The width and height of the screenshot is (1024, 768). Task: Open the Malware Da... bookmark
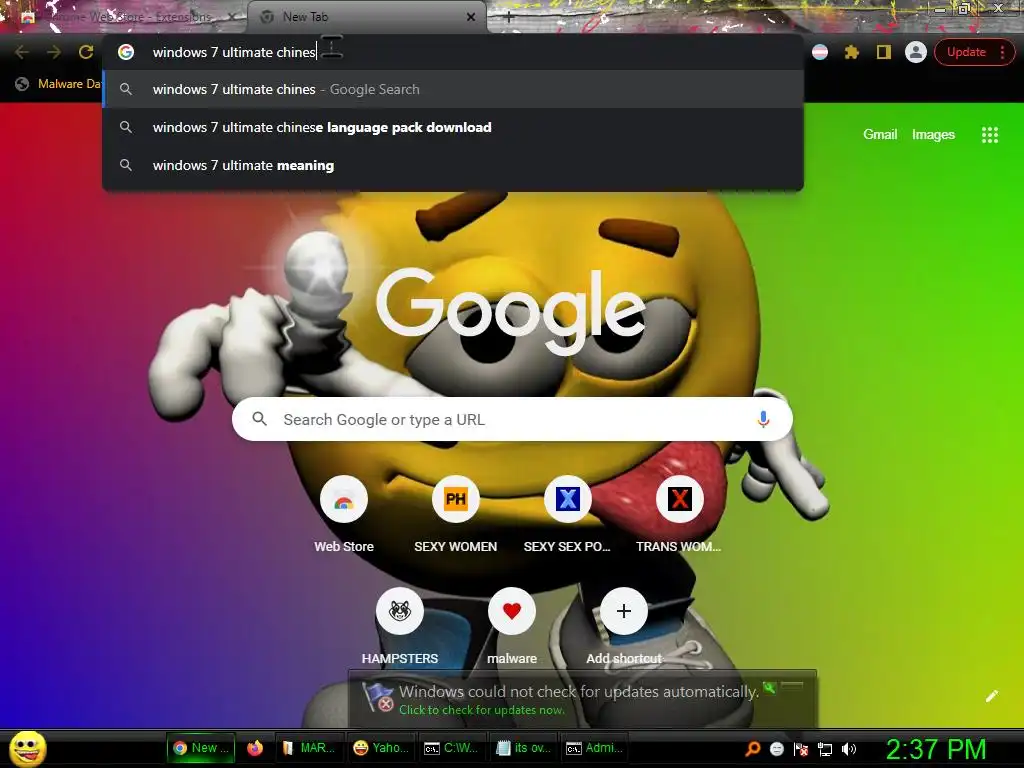click(x=59, y=84)
